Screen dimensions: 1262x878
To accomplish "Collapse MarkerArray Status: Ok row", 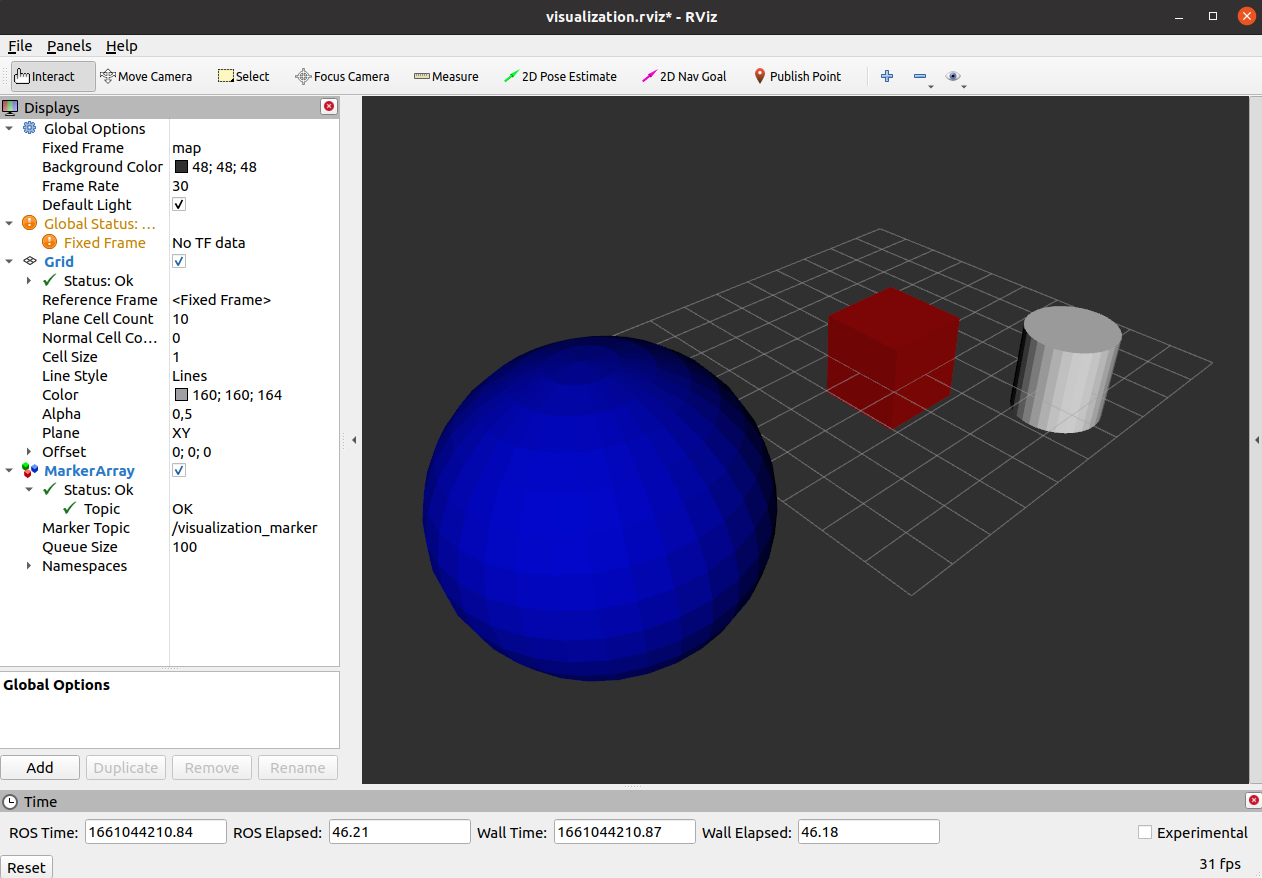I will pos(29,489).
